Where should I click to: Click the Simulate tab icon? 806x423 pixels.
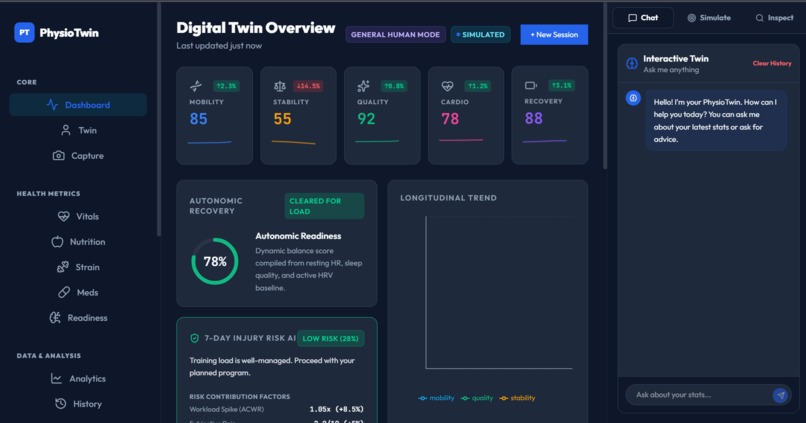pyautogui.click(x=692, y=18)
